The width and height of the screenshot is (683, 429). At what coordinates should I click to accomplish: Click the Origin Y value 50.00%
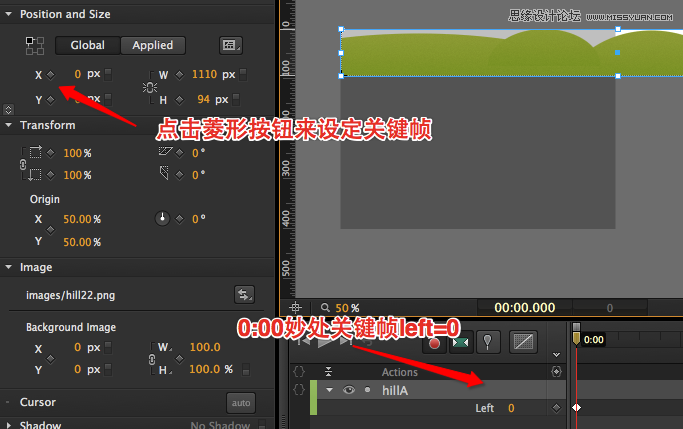(x=82, y=242)
